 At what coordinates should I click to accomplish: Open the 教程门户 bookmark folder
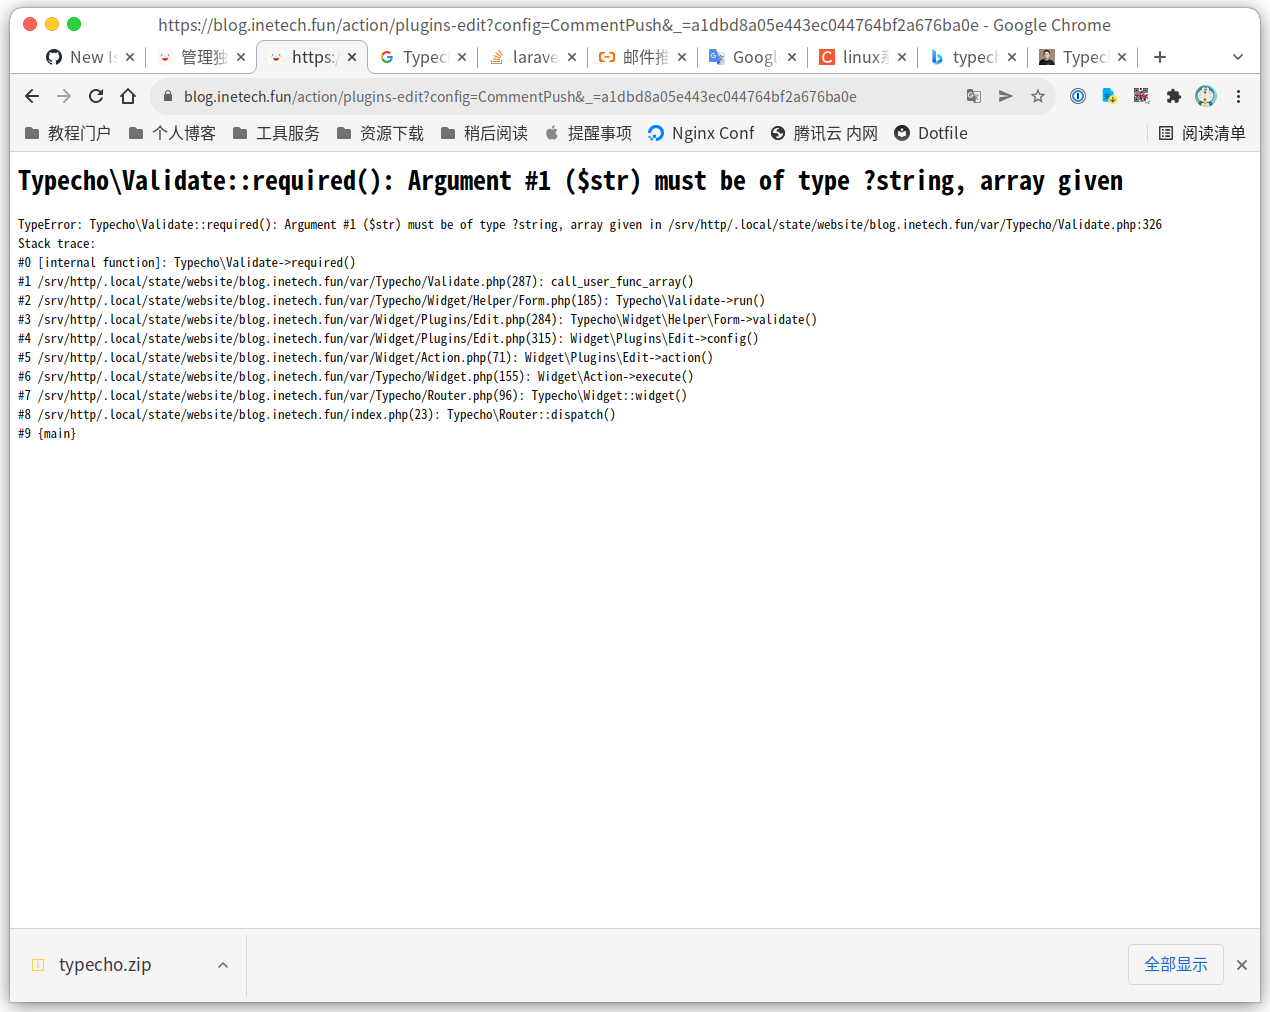(x=67, y=133)
